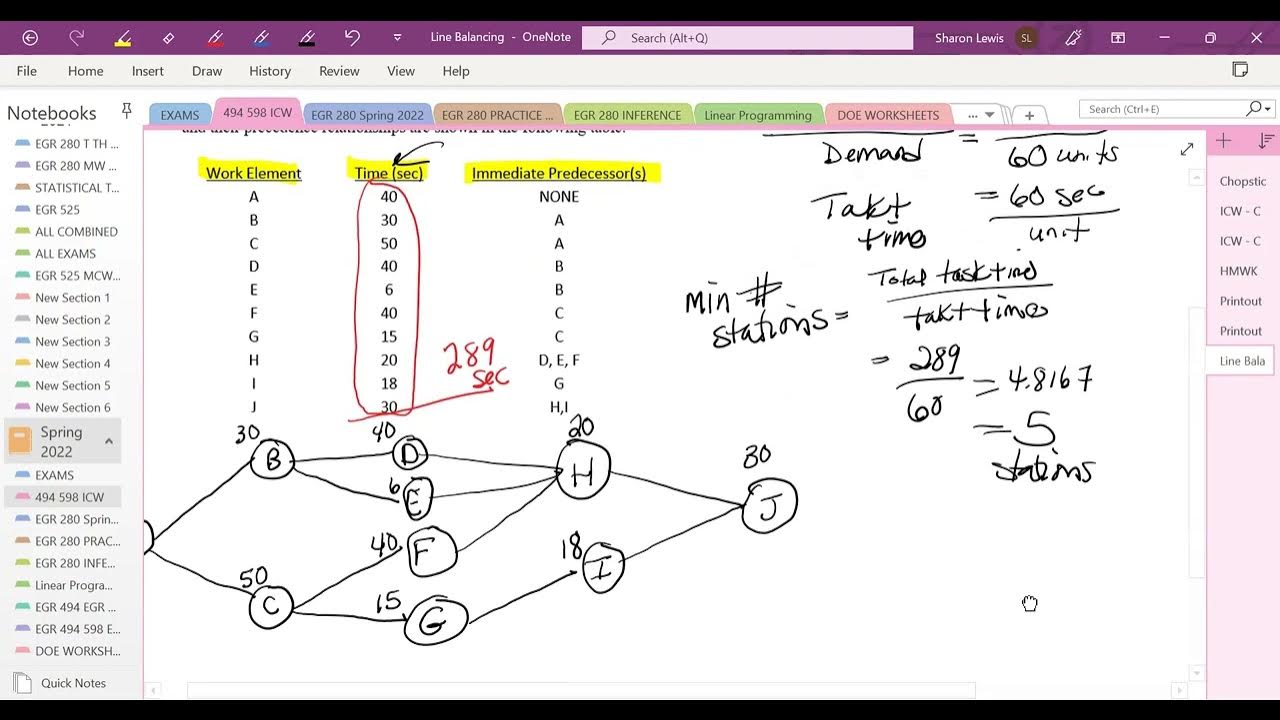Click the sort pages icon
1280x720 pixels.
point(1266,142)
